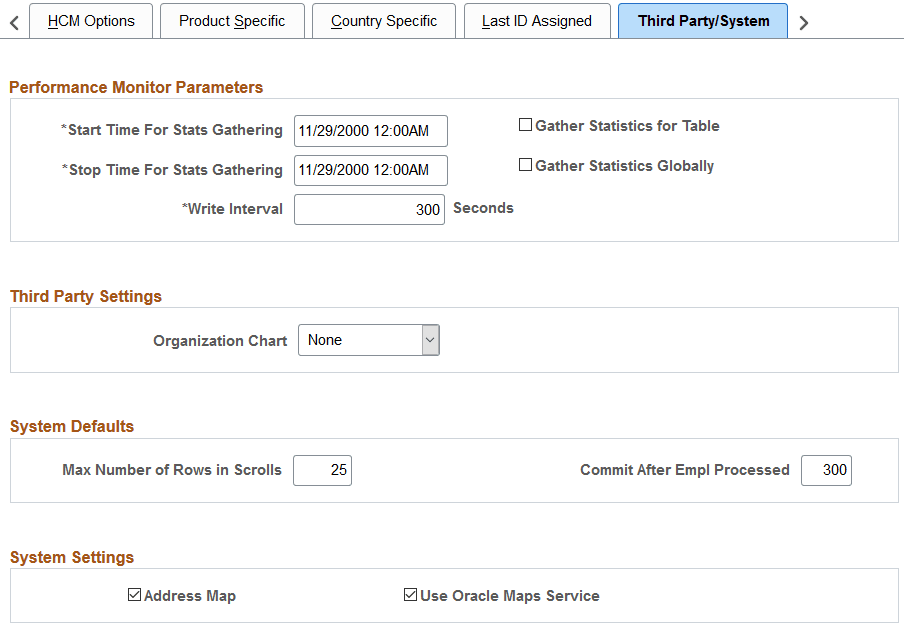Click the Commit After Empl Processed field

[x=826, y=470]
